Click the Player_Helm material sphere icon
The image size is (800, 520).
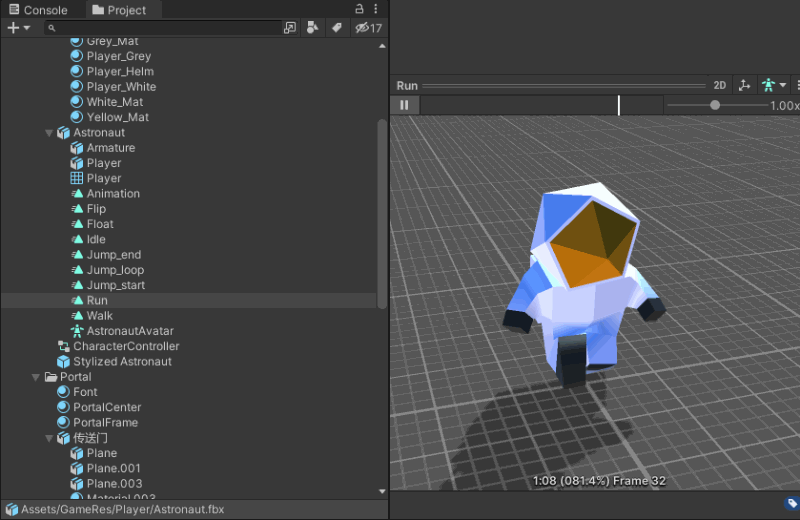pyautogui.click(x=77, y=71)
